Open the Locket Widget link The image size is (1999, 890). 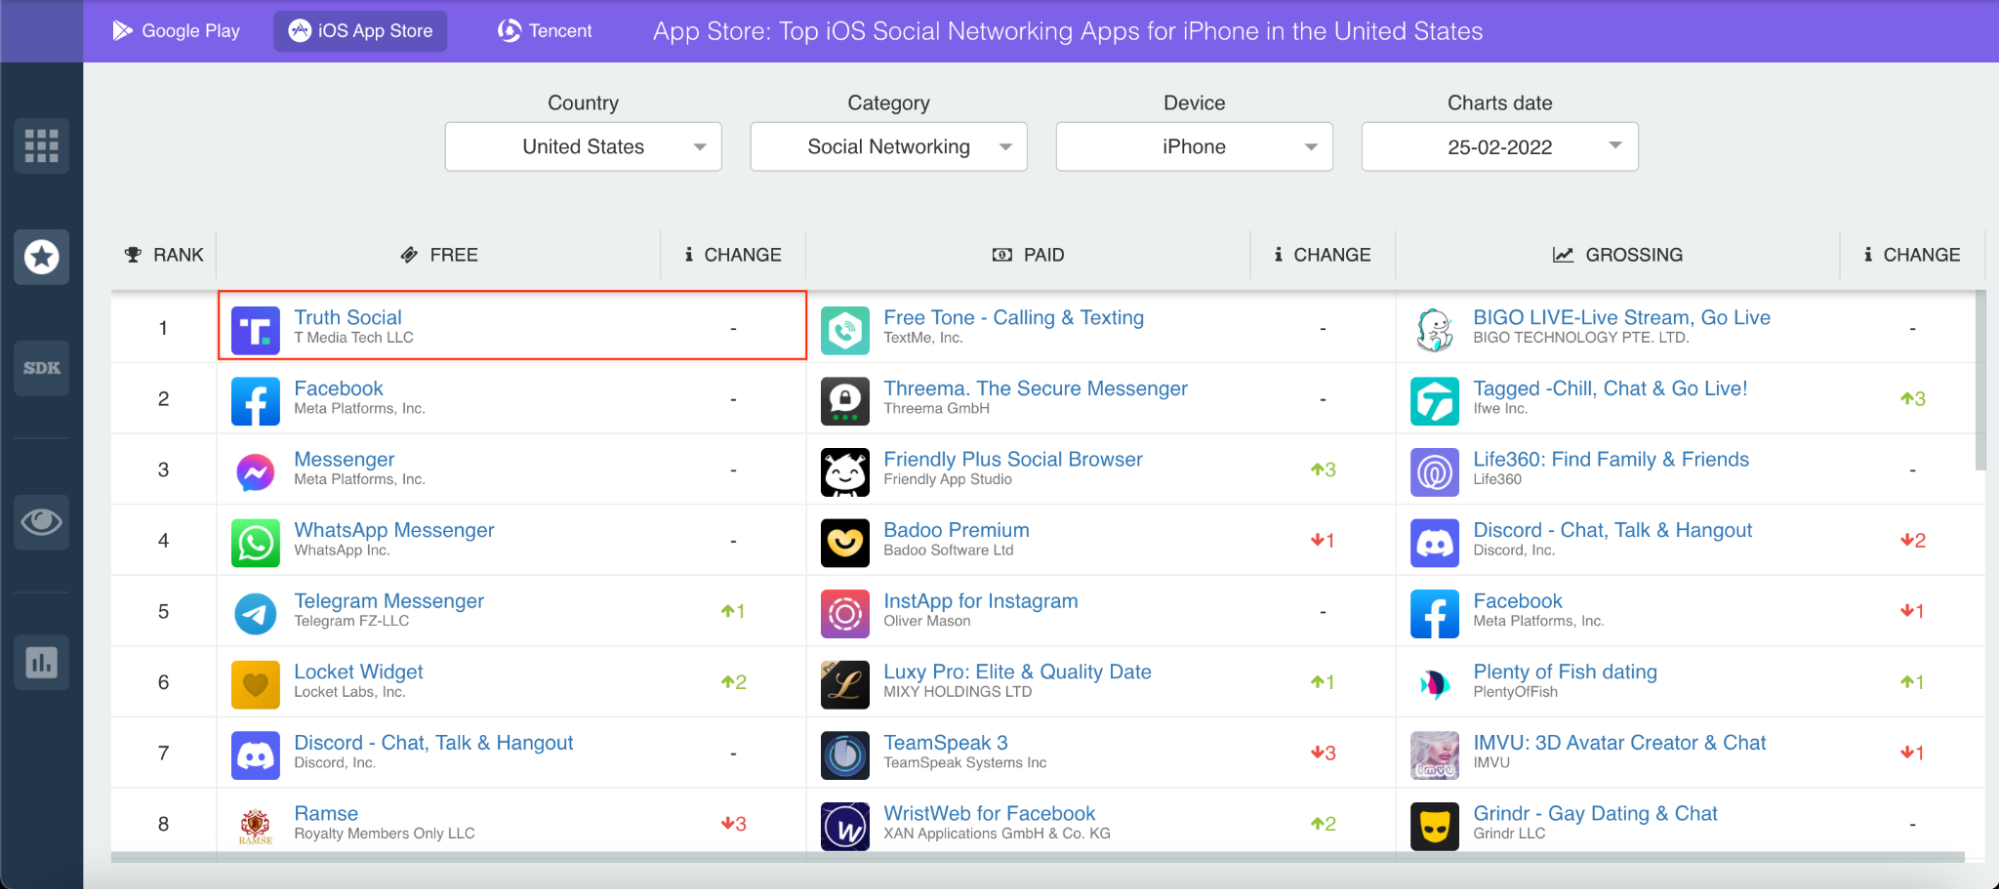358,672
